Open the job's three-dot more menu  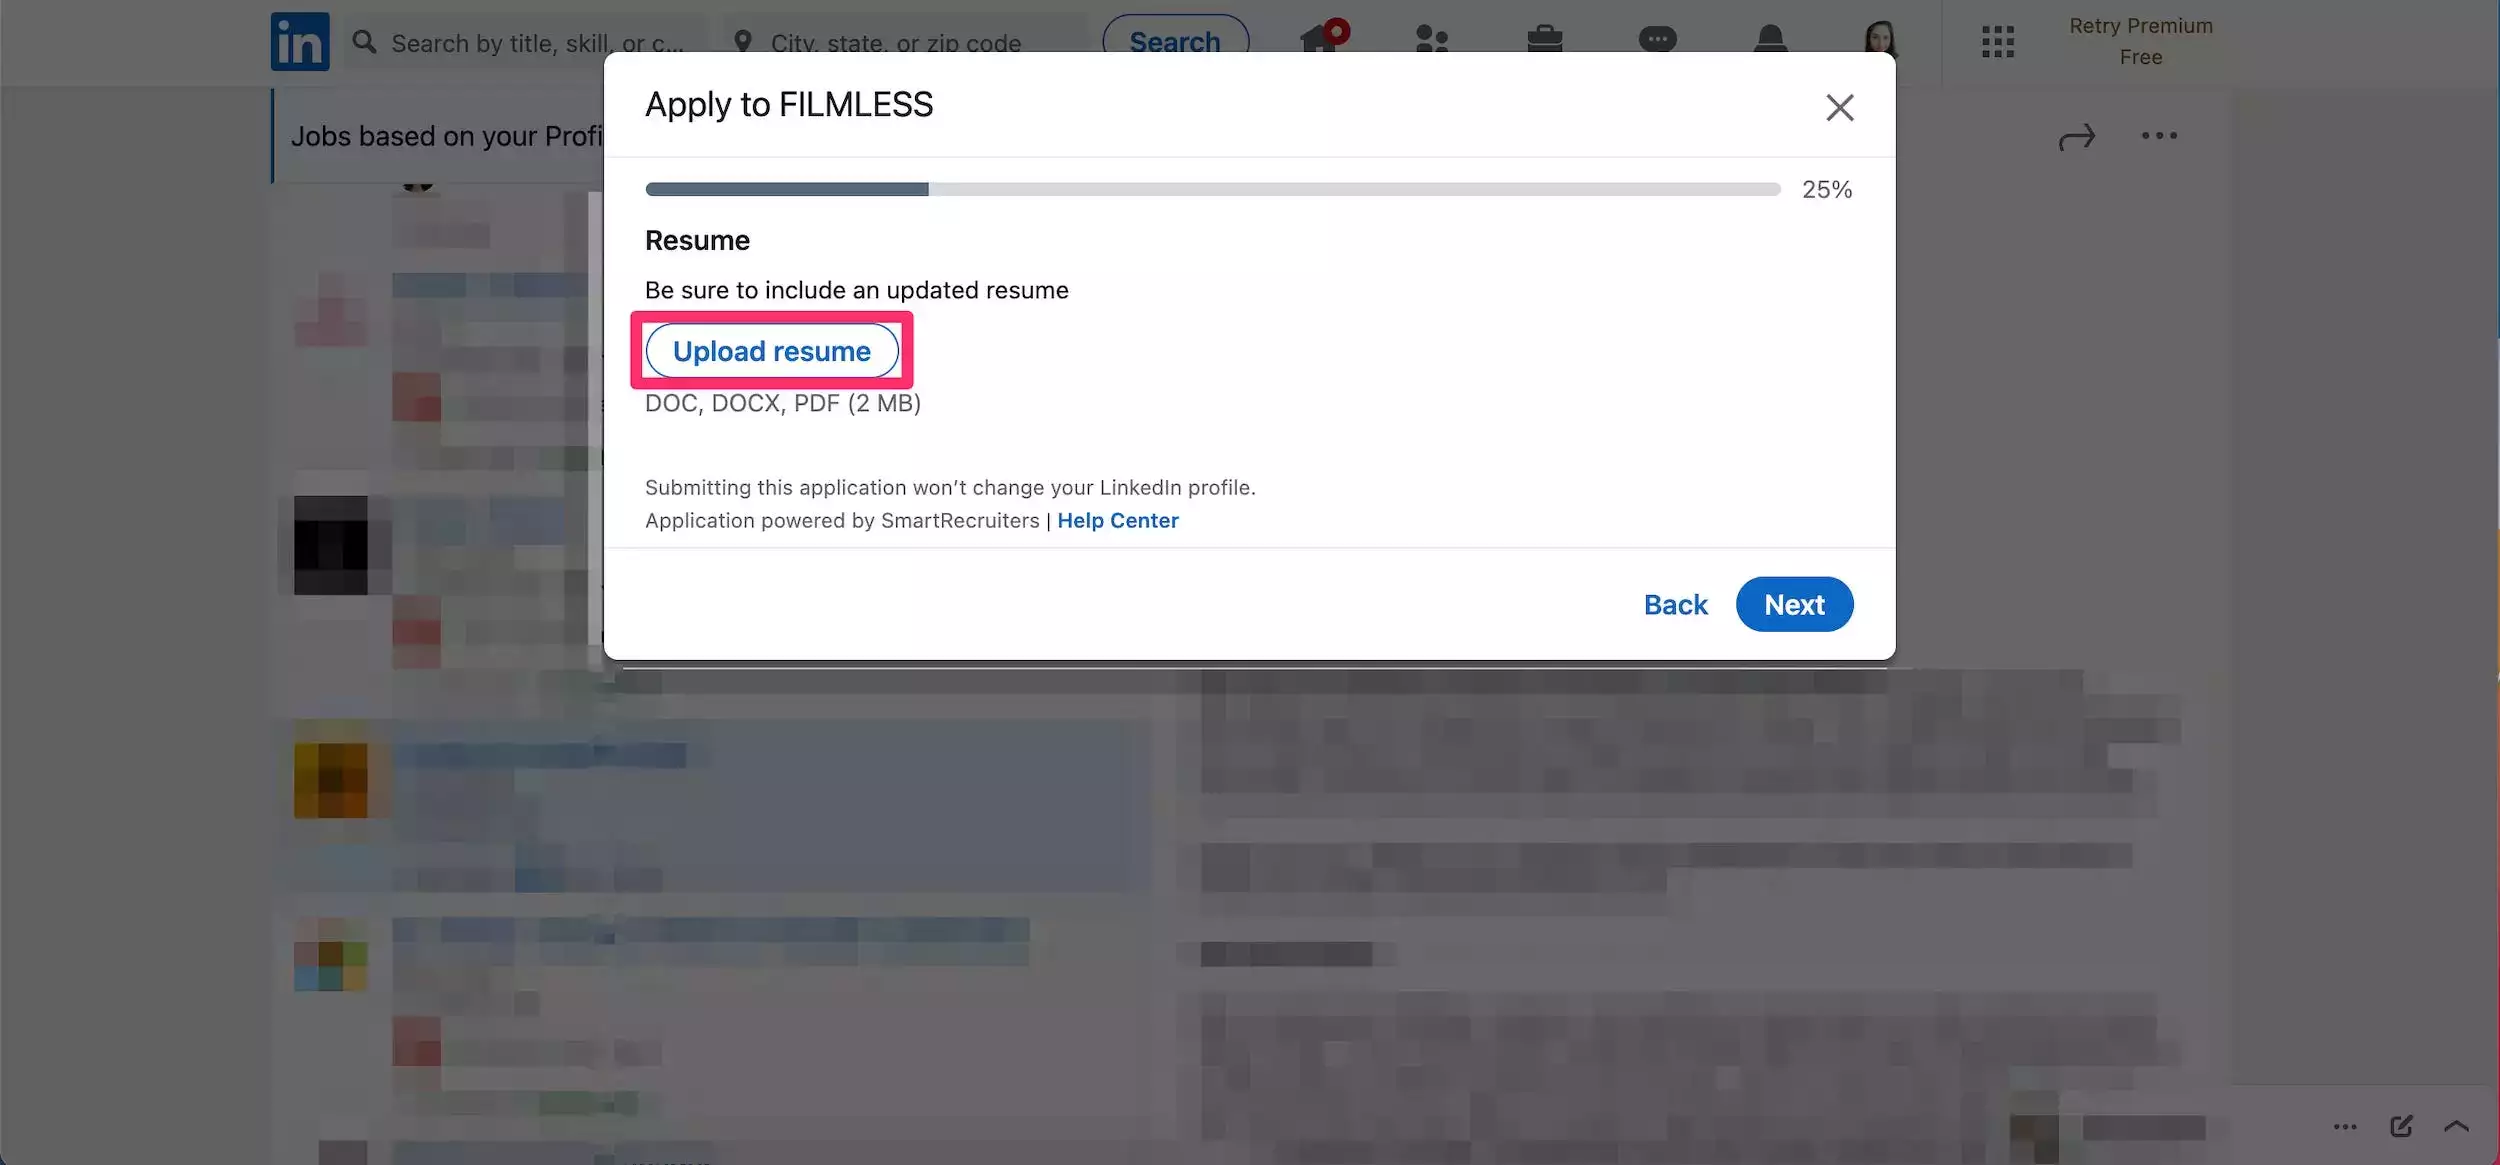tap(2159, 136)
